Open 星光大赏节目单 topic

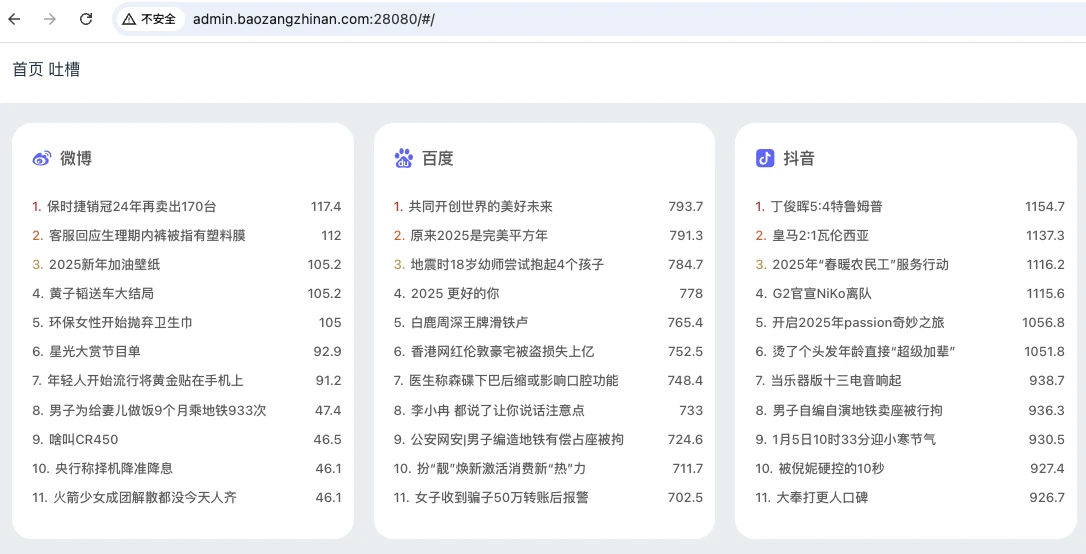pos(95,352)
